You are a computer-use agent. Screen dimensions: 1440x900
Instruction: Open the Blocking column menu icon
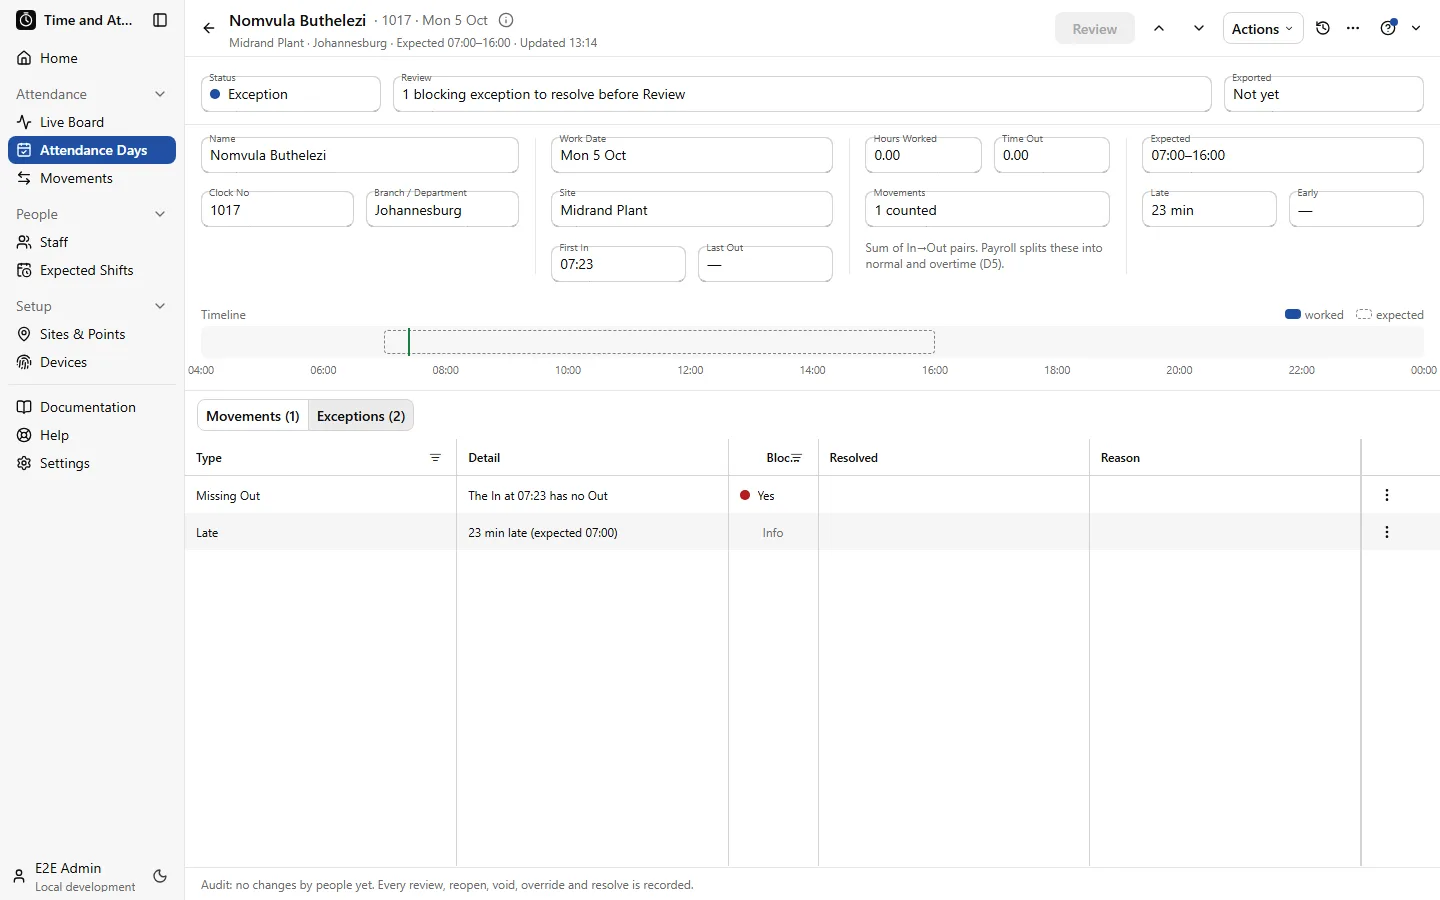pos(796,458)
